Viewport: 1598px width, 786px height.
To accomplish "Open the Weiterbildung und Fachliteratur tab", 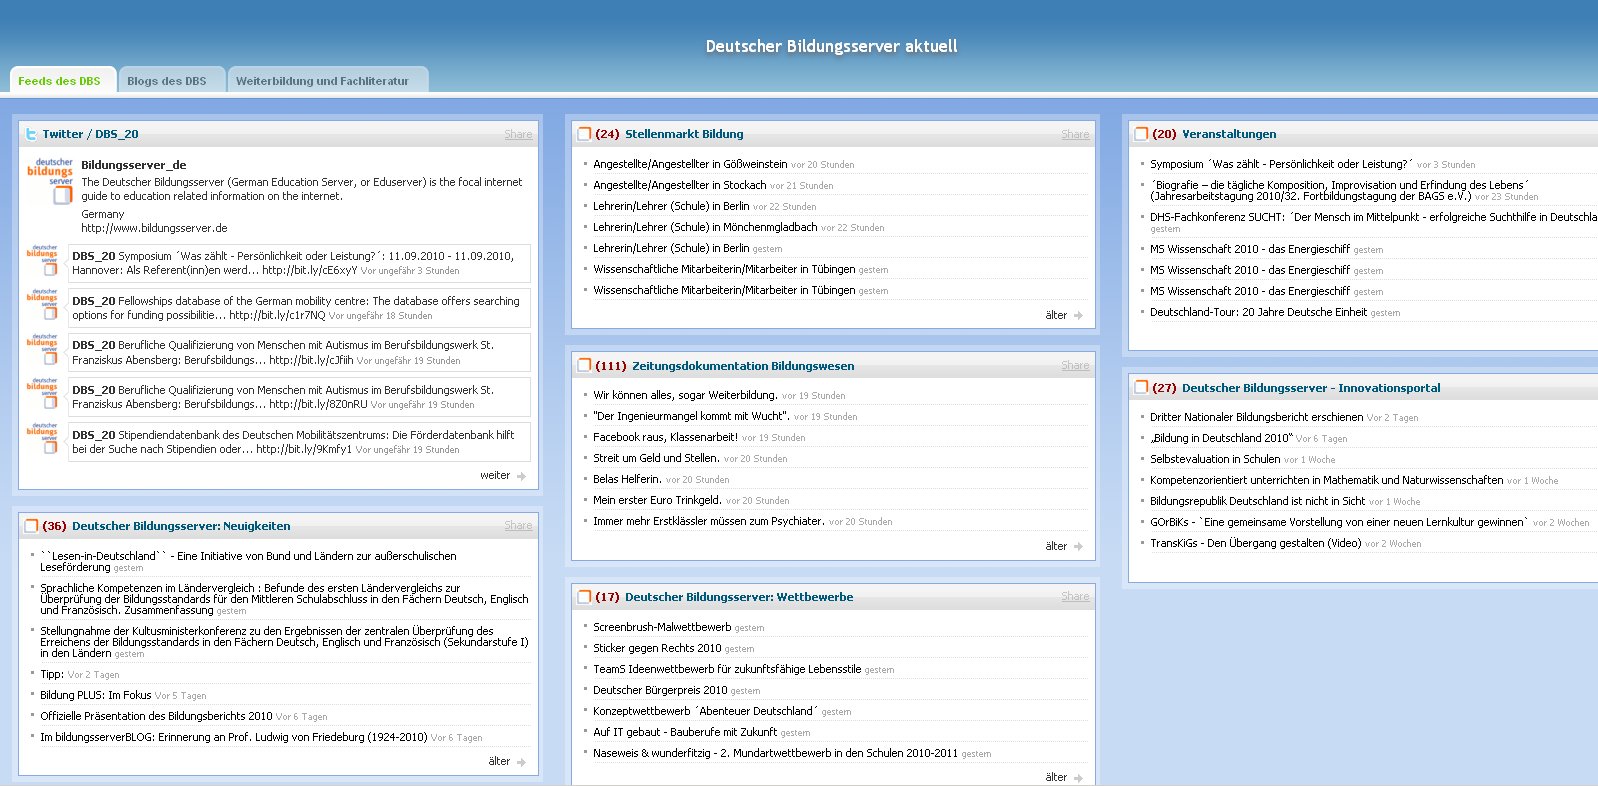I will pyautogui.click(x=322, y=81).
